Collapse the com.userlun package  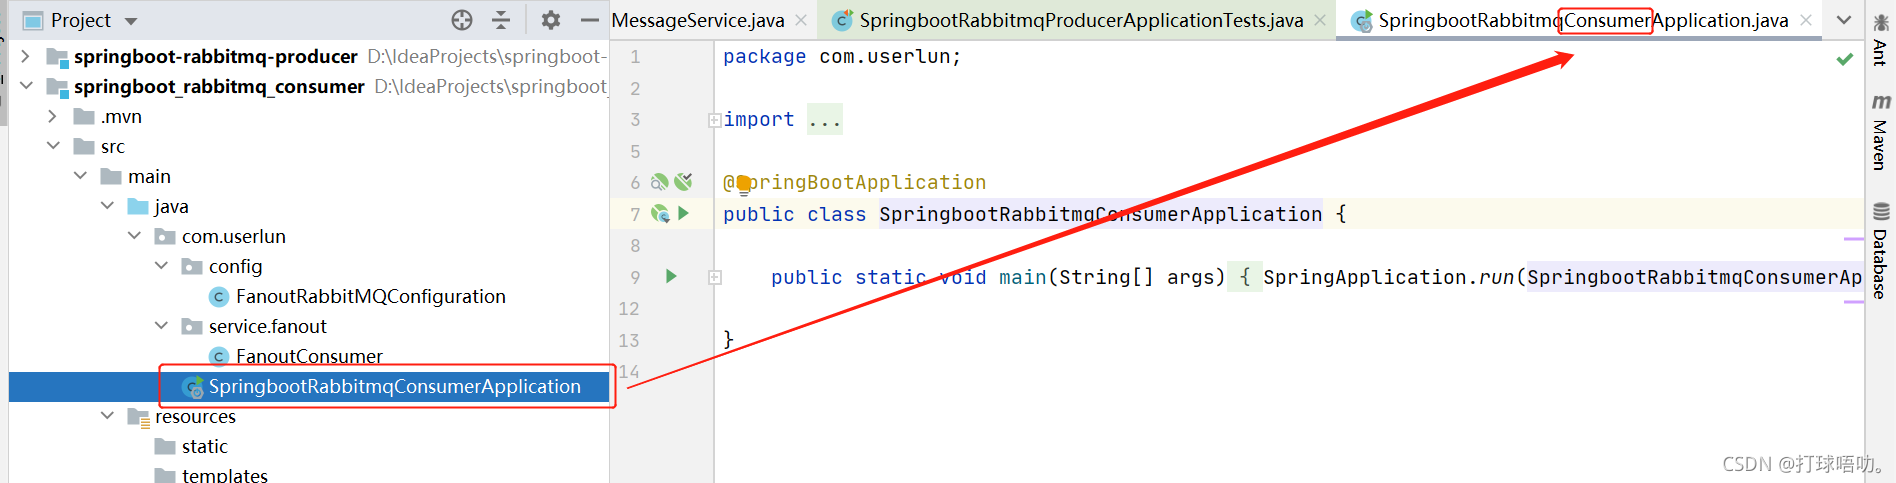click(134, 236)
